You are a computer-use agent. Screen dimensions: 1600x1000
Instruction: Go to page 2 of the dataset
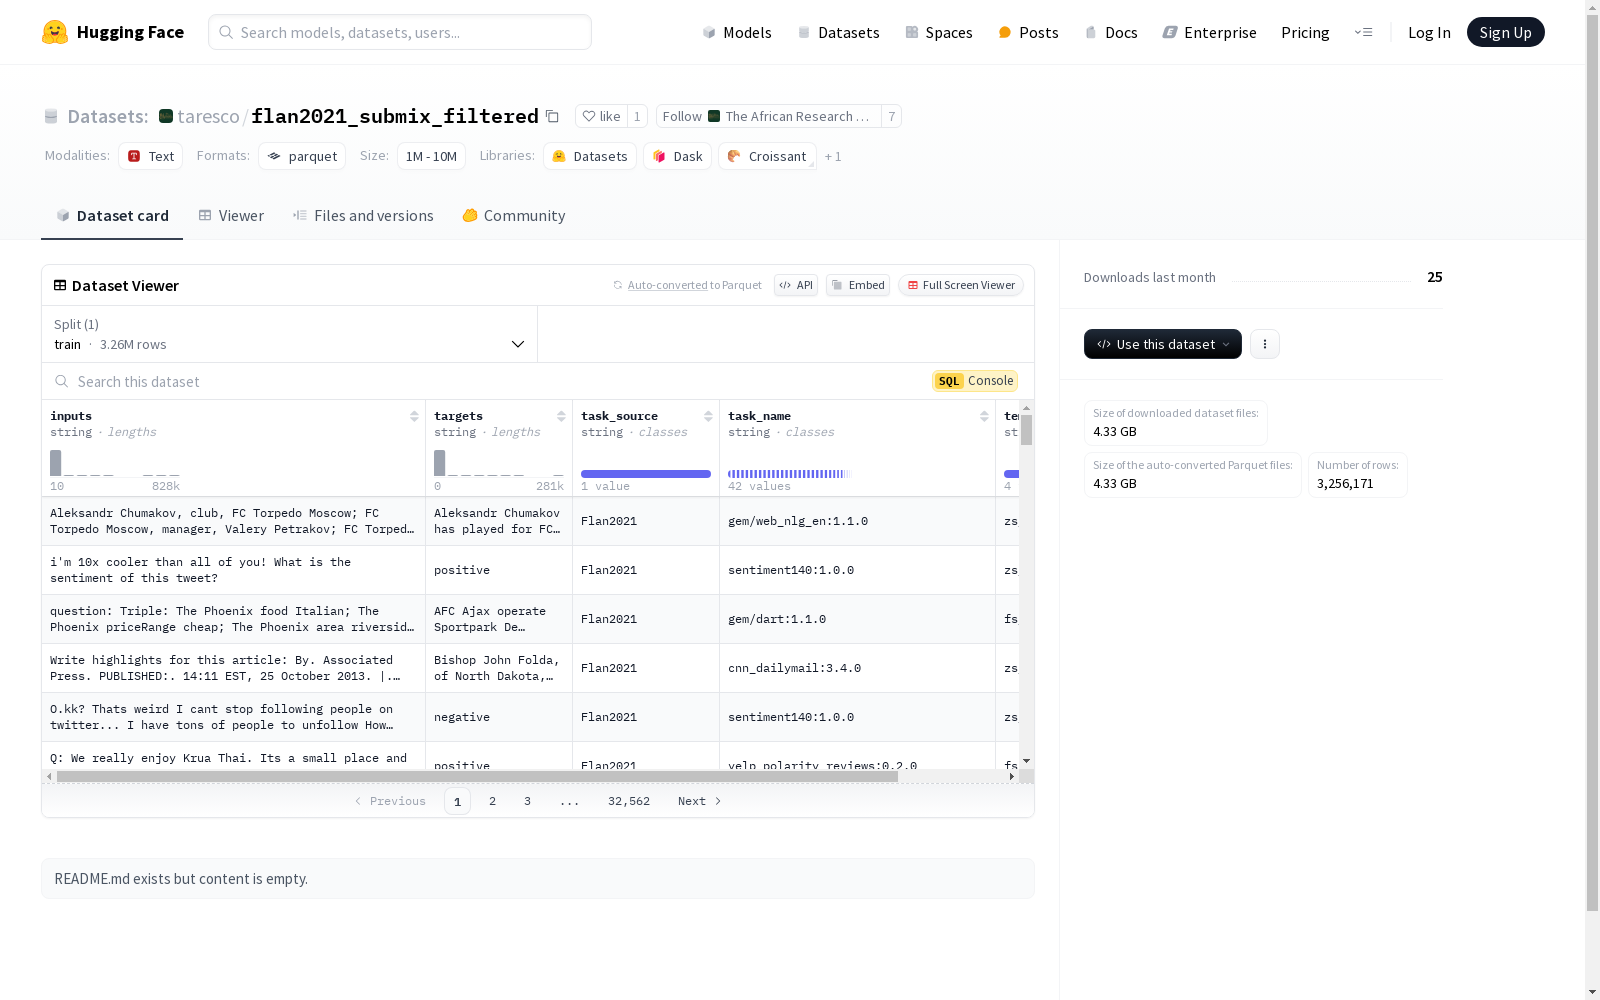[492, 801]
